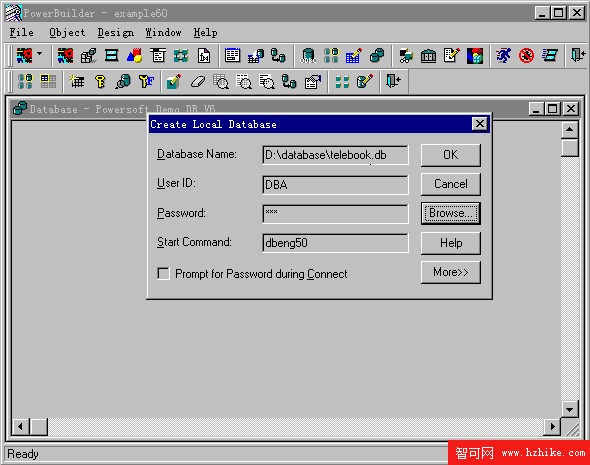This screenshot has height=465, width=590.
Task: Open the stacked-cubes user object painter icon
Action: (89, 56)
